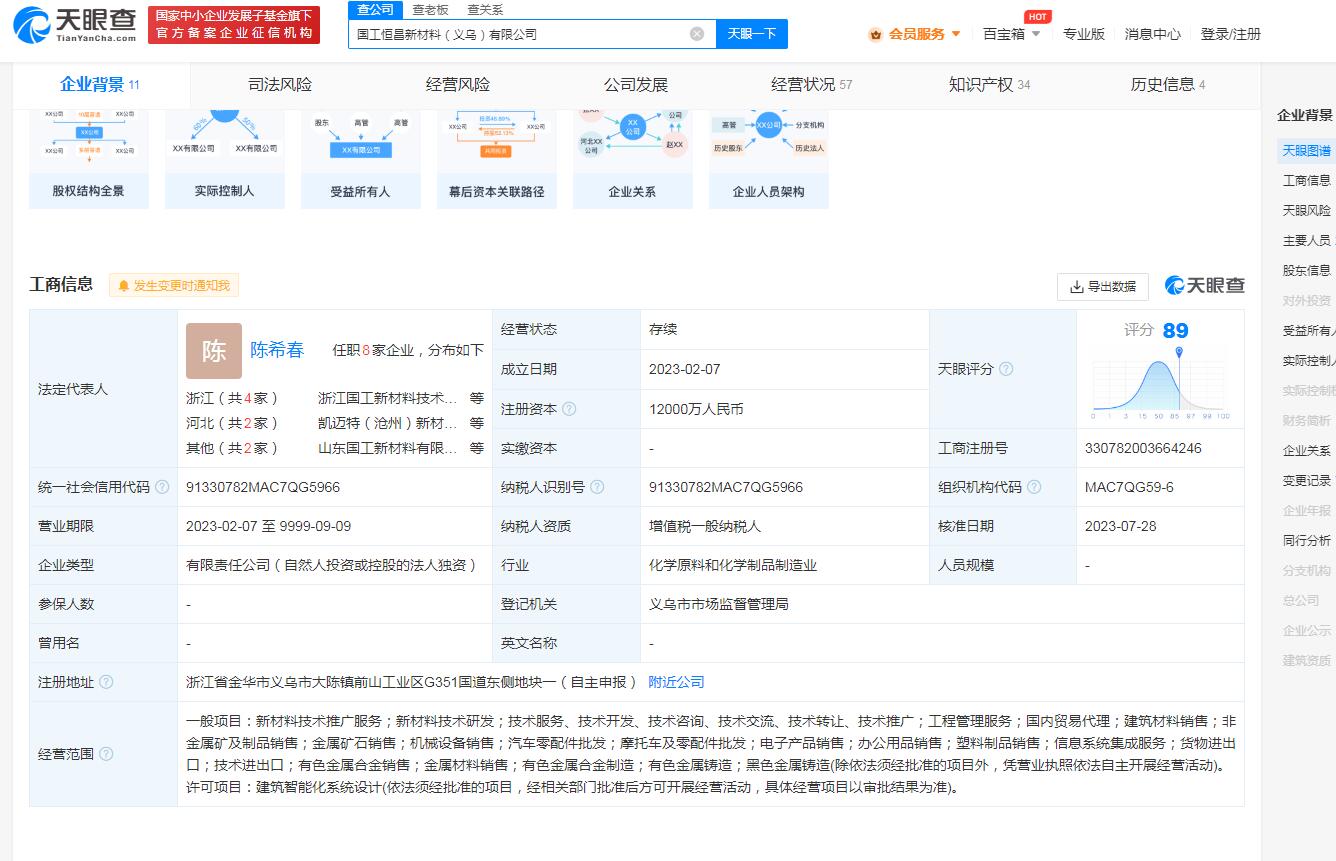Image resolution: width=1336 pixels, height=861 pixels.
Task: Open the 受益所有人 diagram card
Action: 361,159
